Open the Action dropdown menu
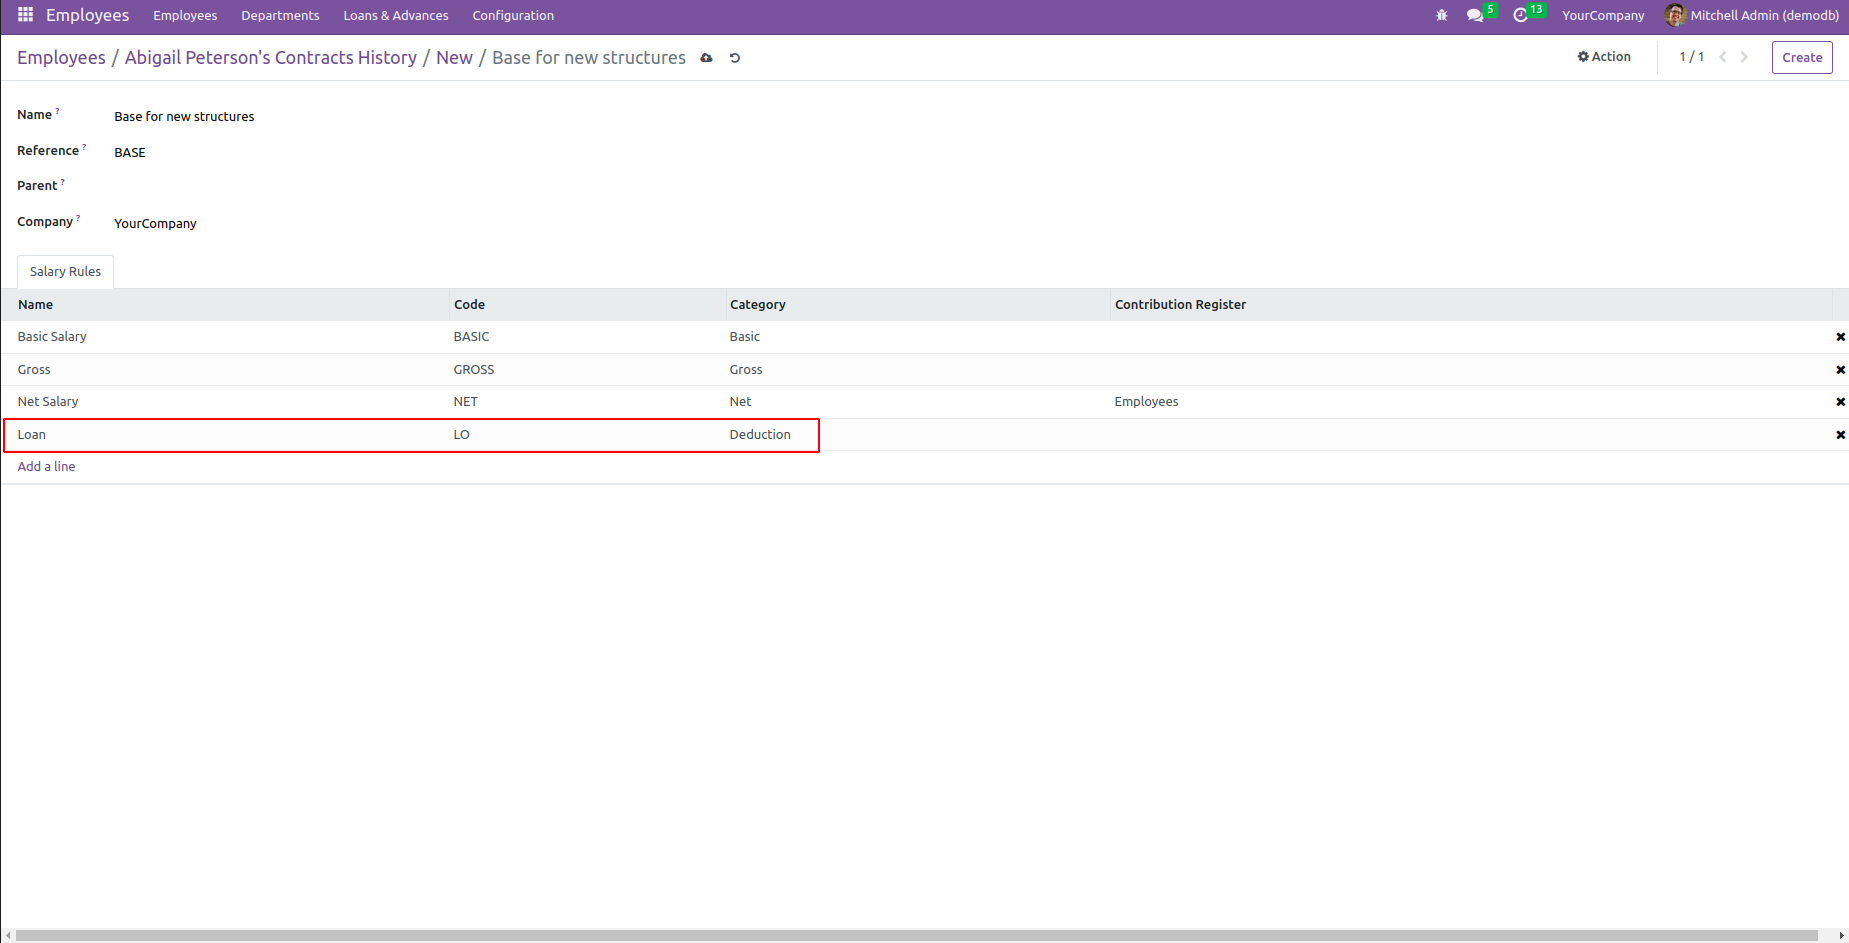 [1604, 57]
